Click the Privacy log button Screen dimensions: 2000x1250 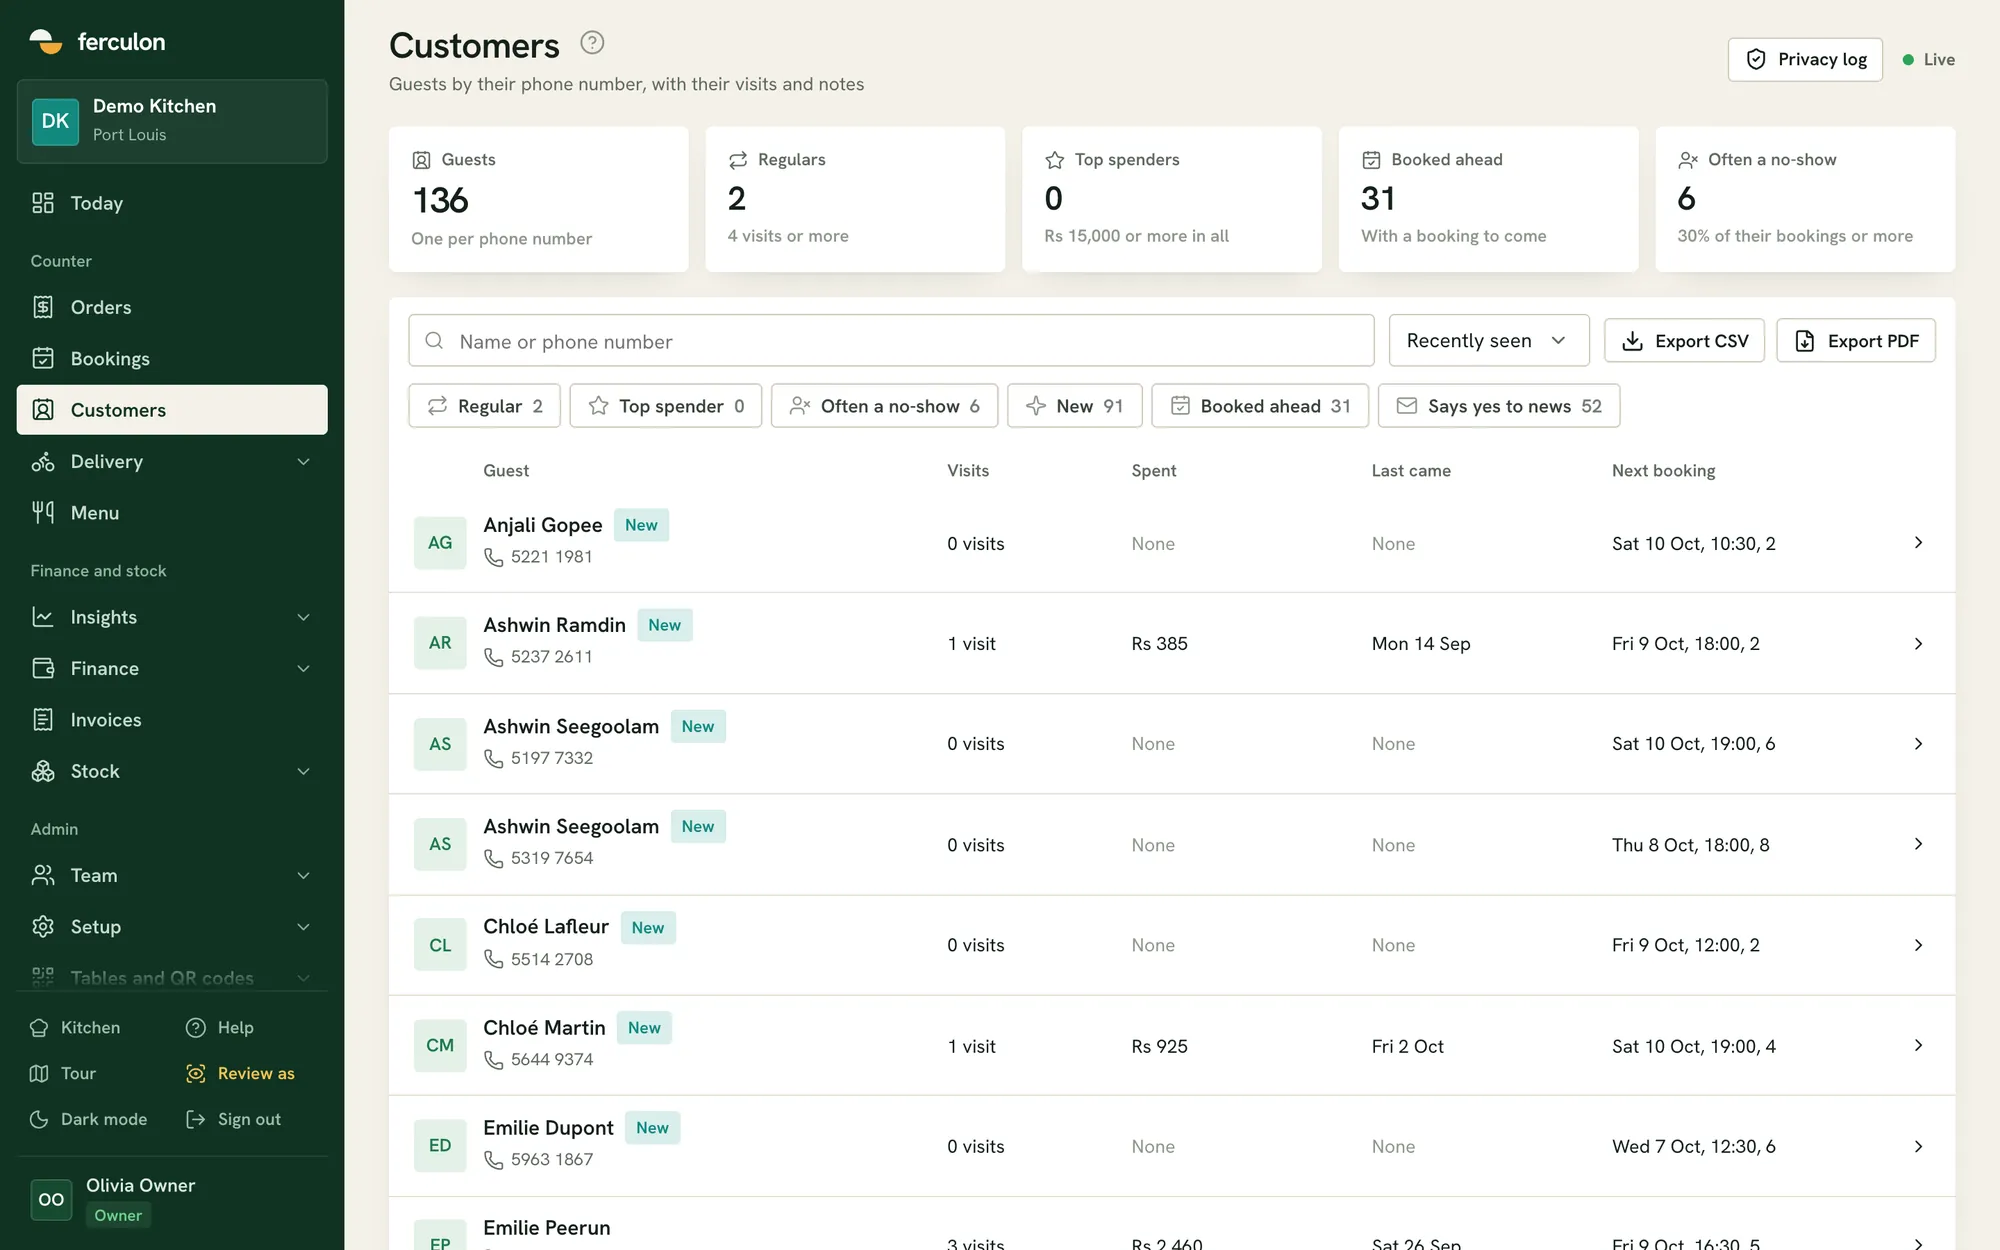pyautogui.click(x=1804, y=60)
